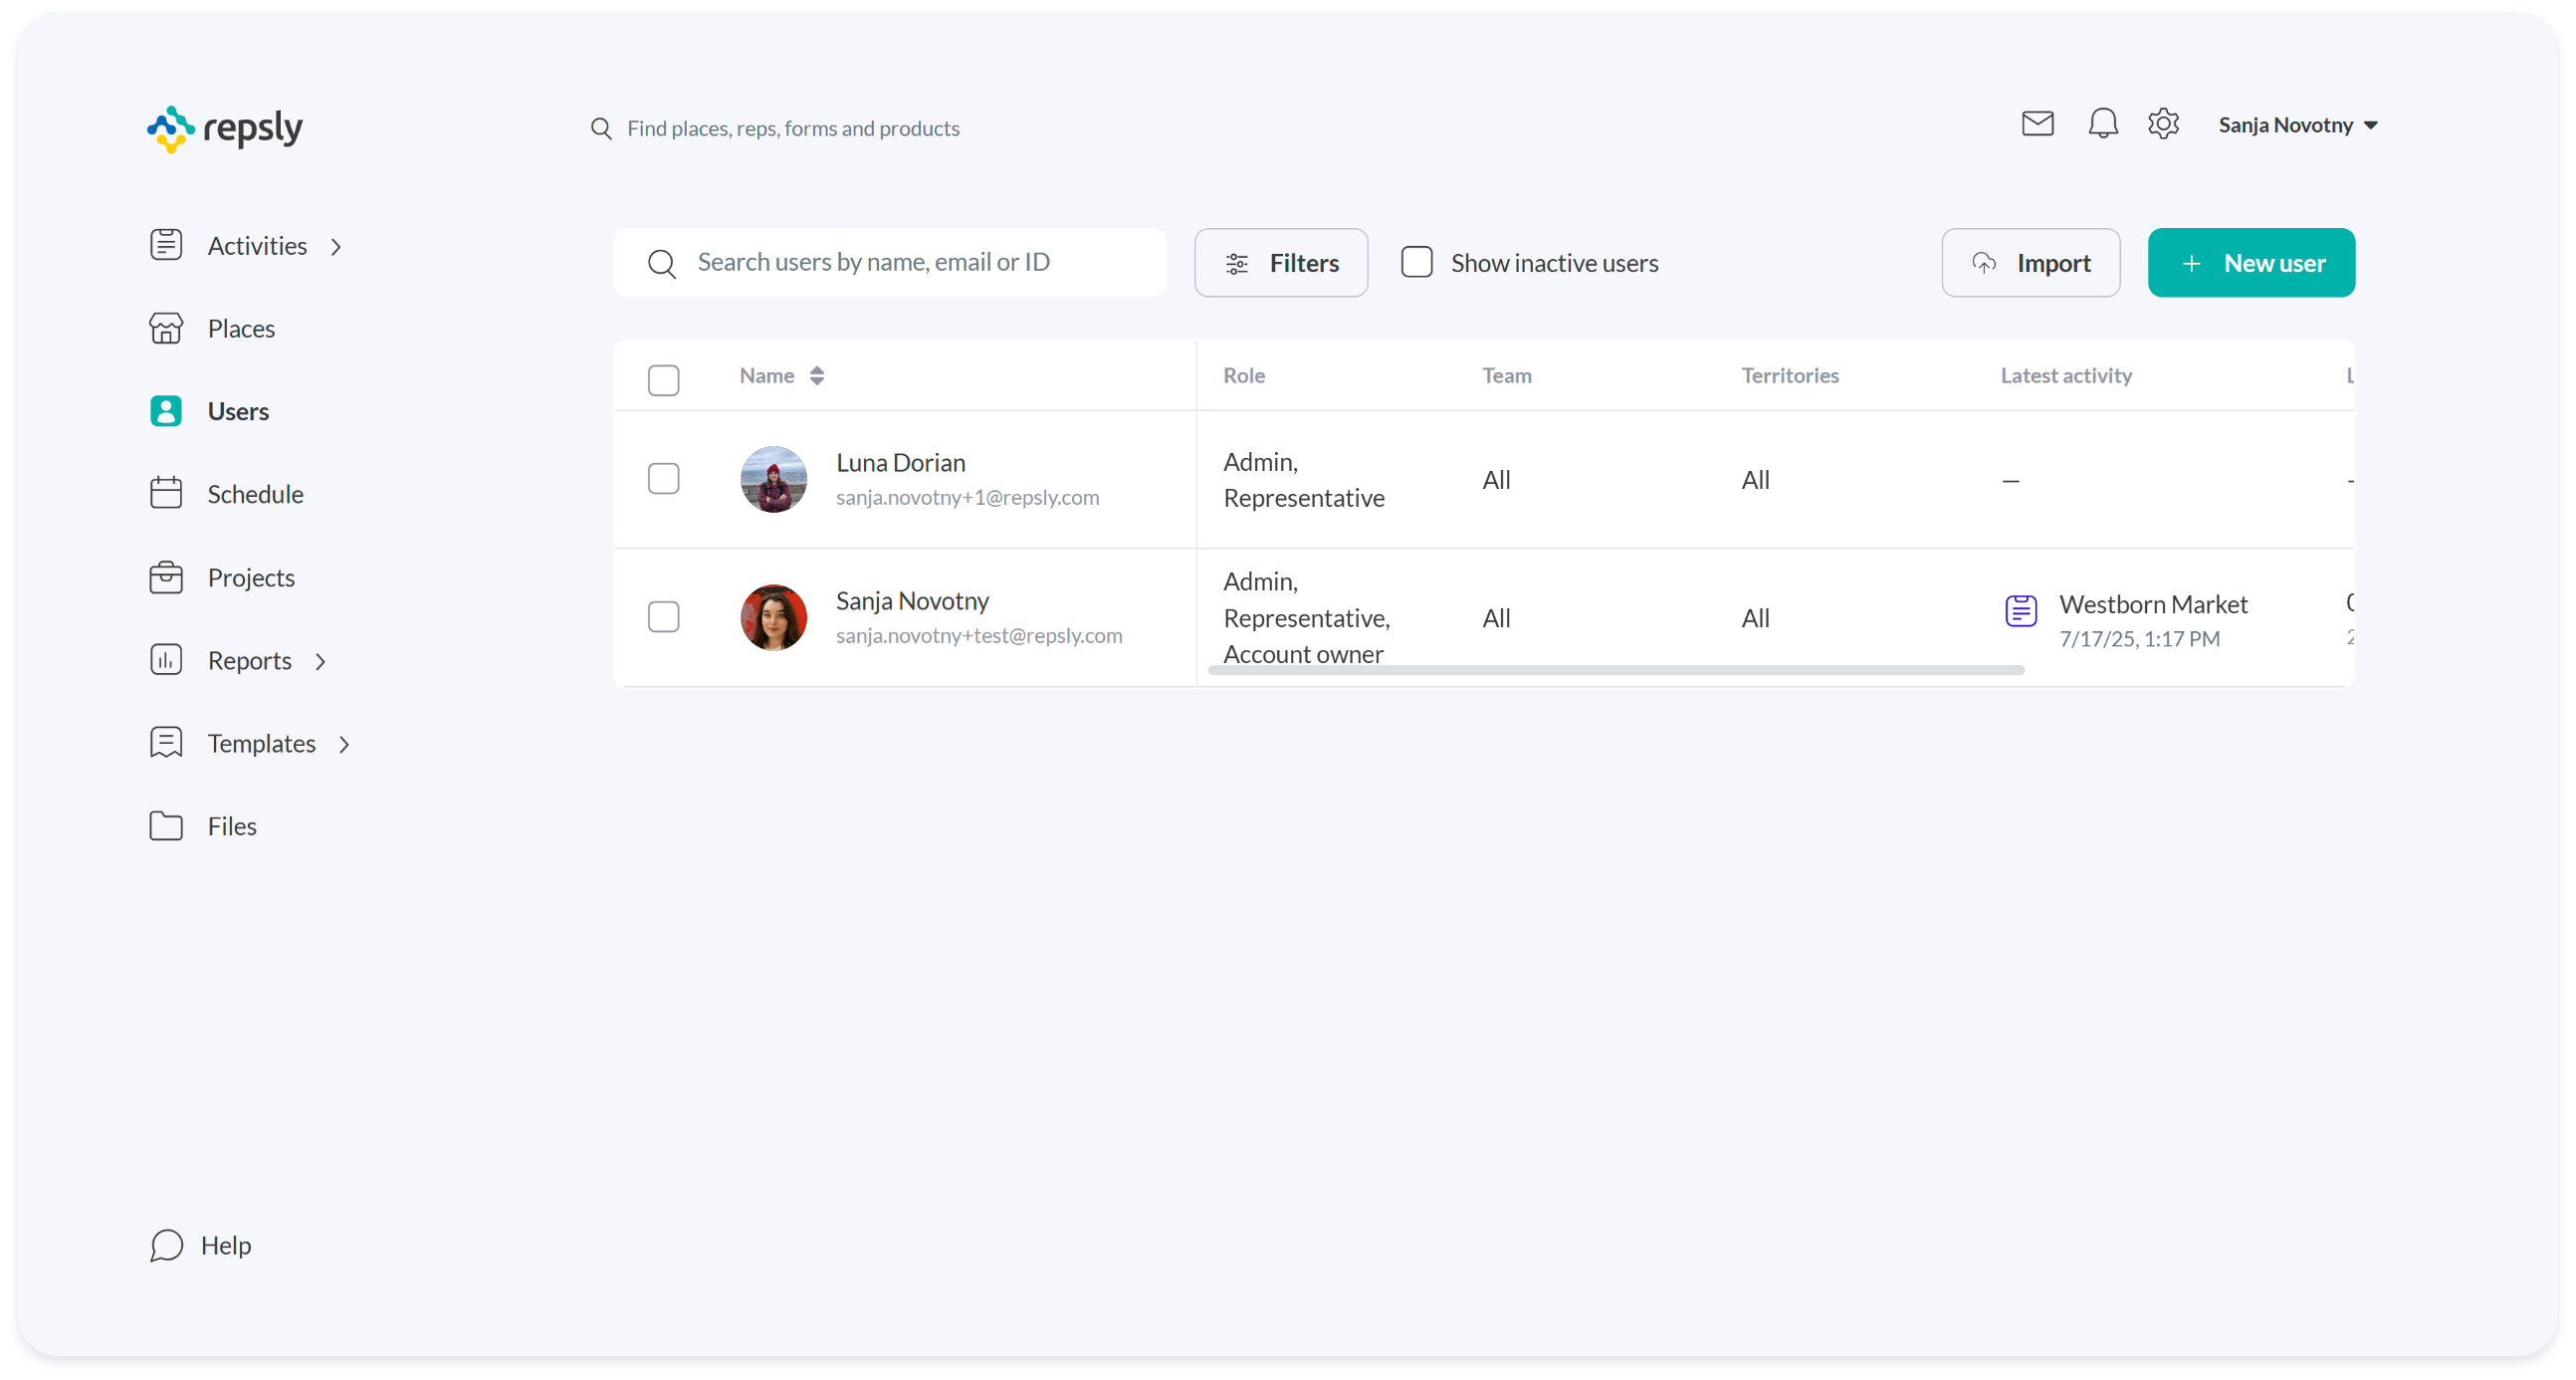The height and width of the screenshot is (1380, 2576).
Task: Open the Sanja Novotny account dropdown
Action: click(x=2297, y=125)
